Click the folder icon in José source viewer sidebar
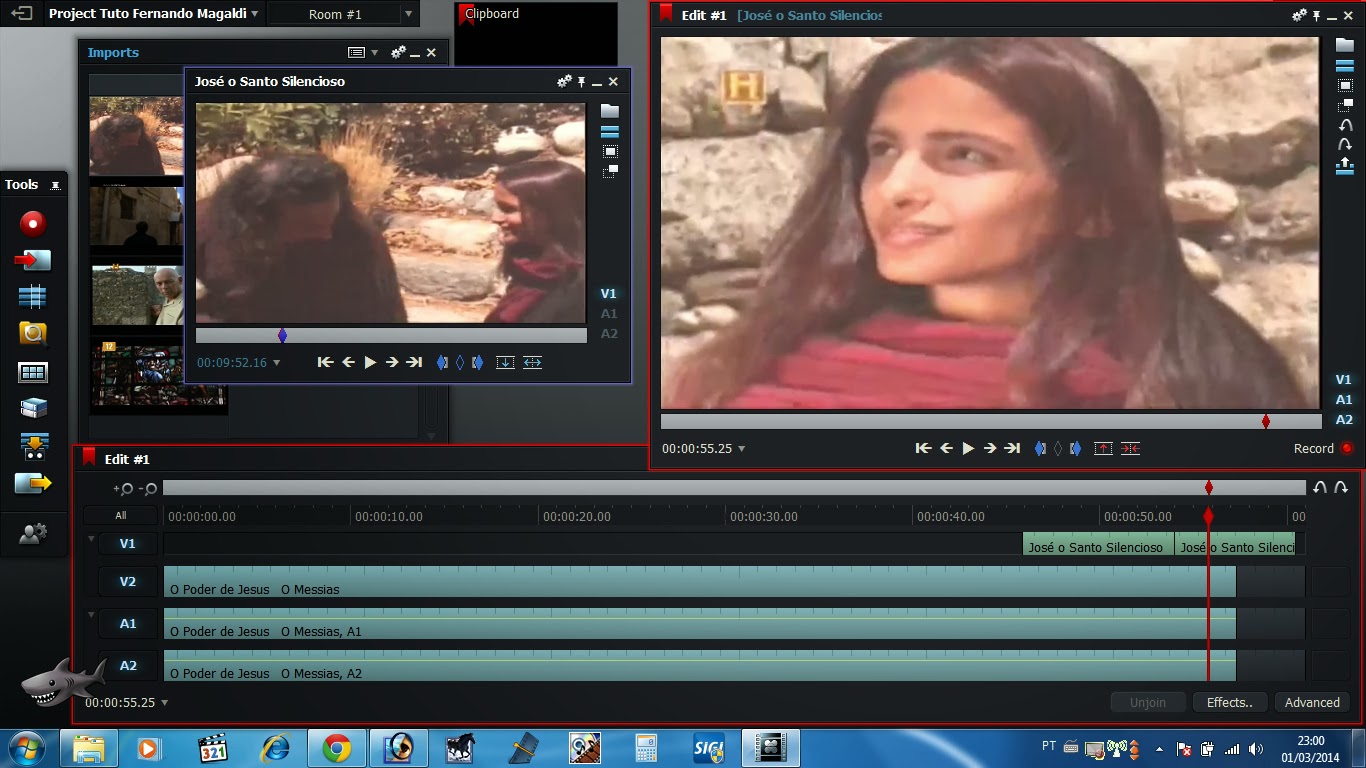The height and width of the screenshot is (768, 1366). (609, 111)
